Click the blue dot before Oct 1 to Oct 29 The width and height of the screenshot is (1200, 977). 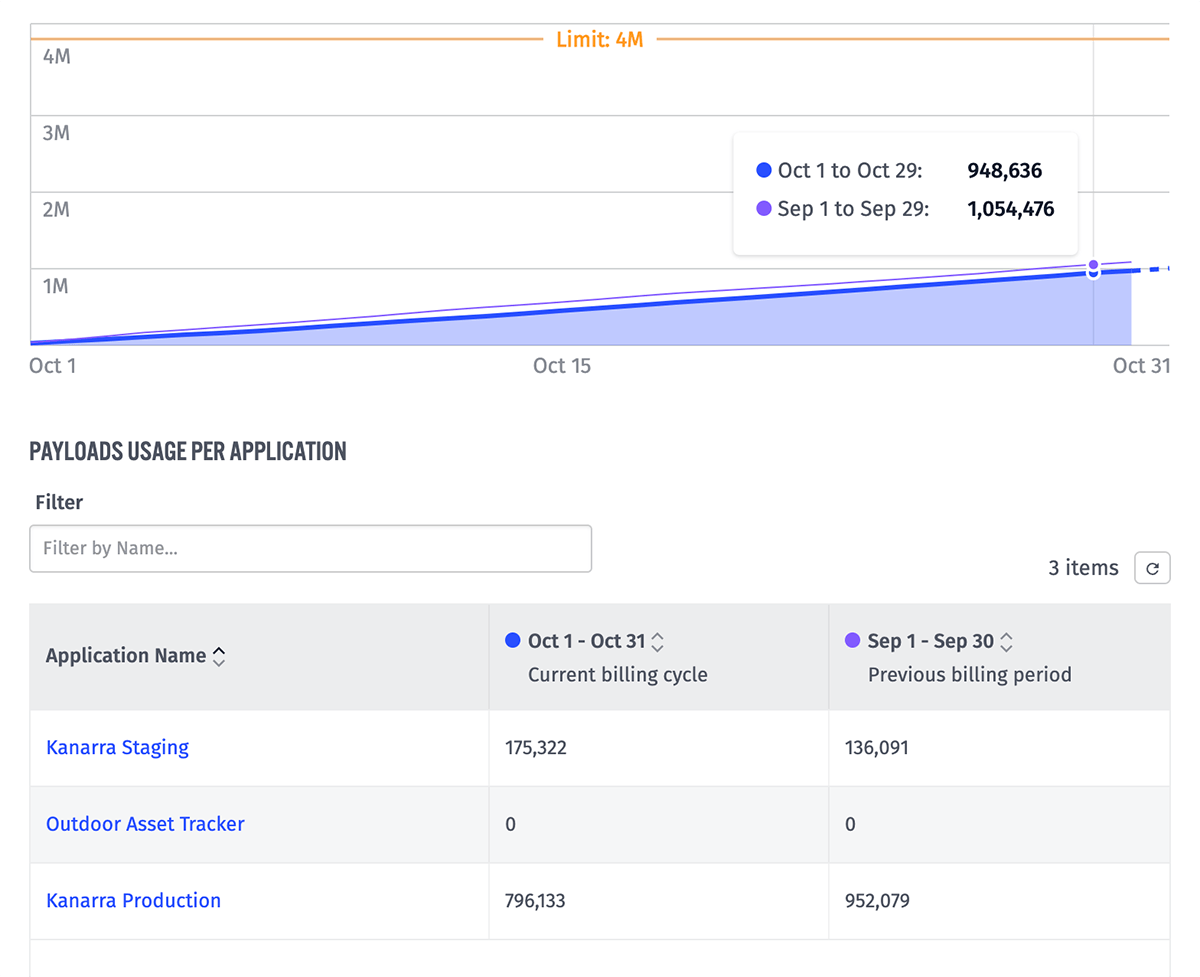764,171
